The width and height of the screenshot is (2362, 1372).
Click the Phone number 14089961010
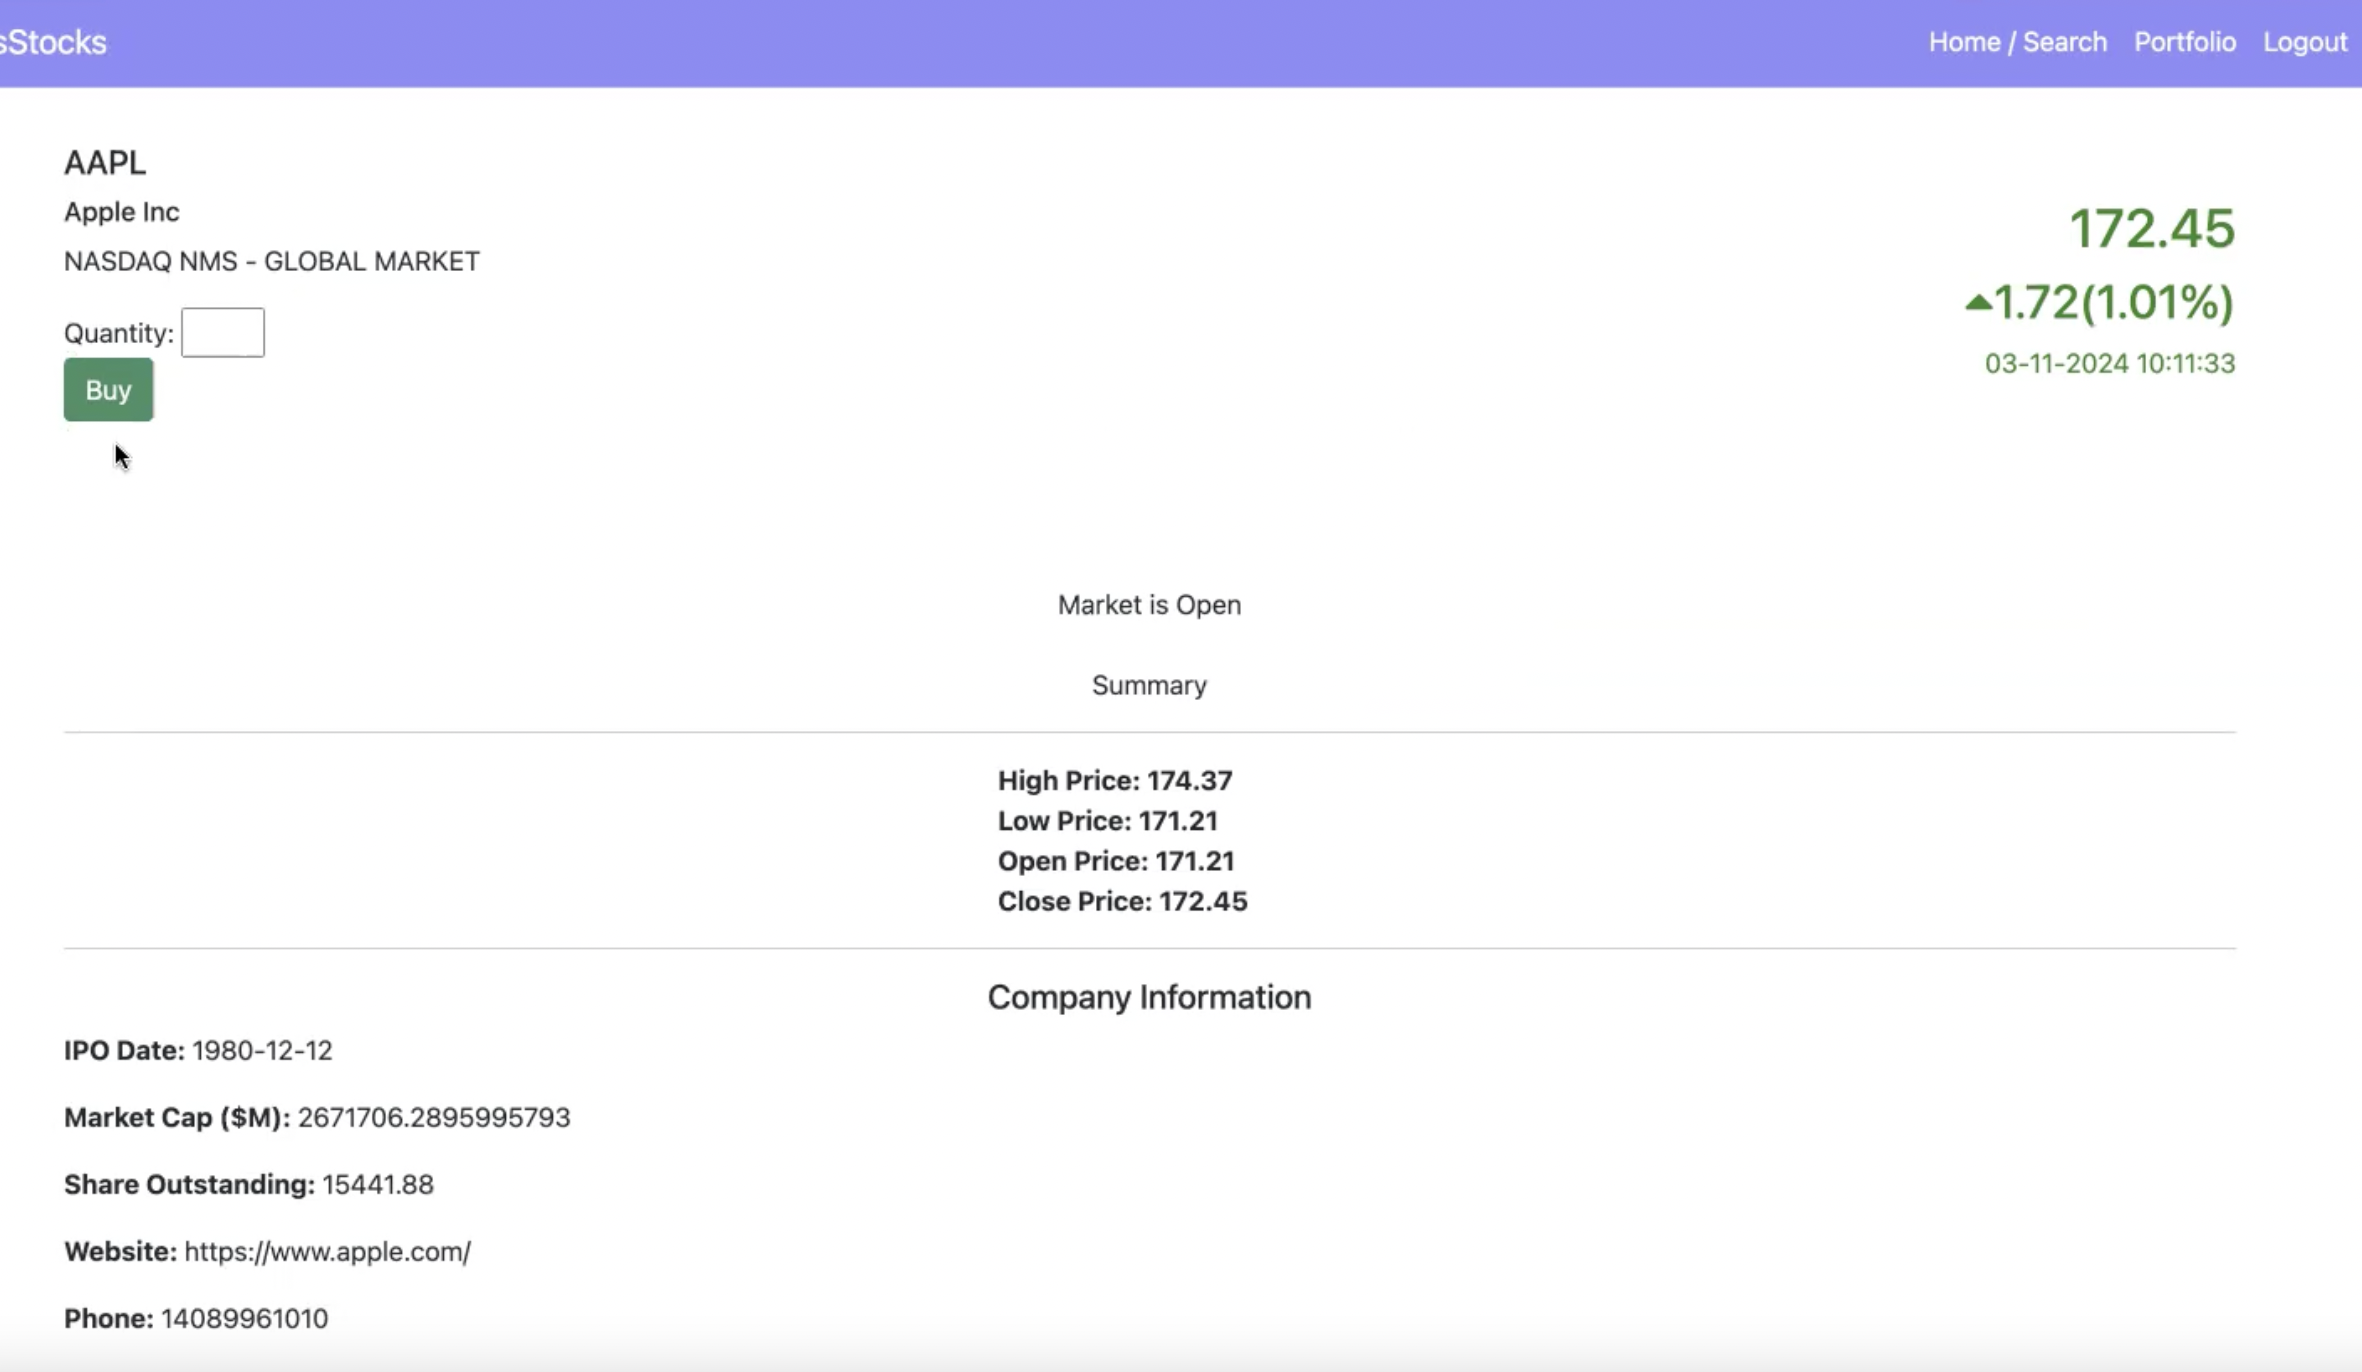click(x=244, y=1319)
